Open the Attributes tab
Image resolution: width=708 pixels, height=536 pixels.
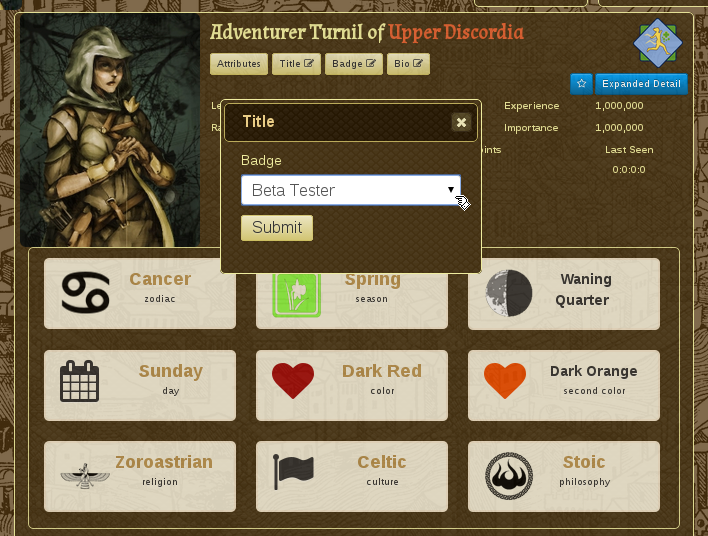239,64
